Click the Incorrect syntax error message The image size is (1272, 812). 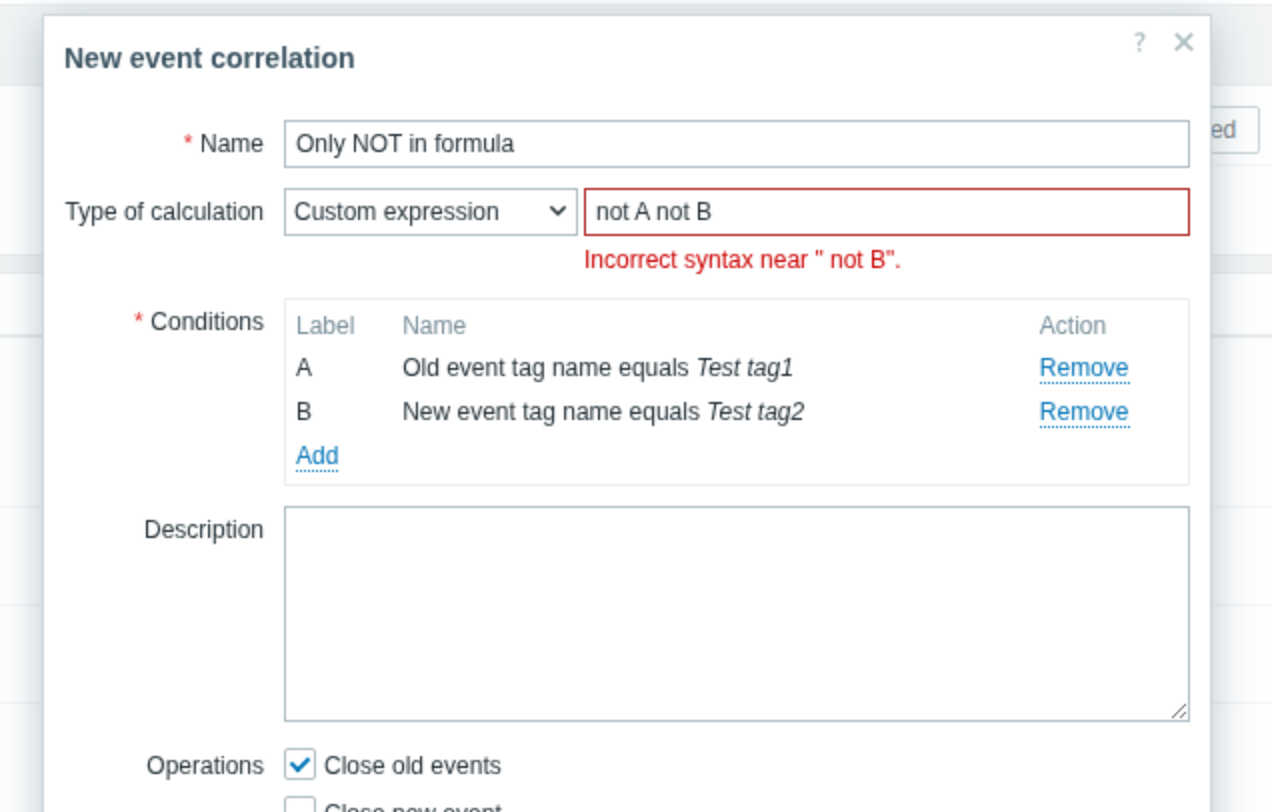(x=742, y=260)
